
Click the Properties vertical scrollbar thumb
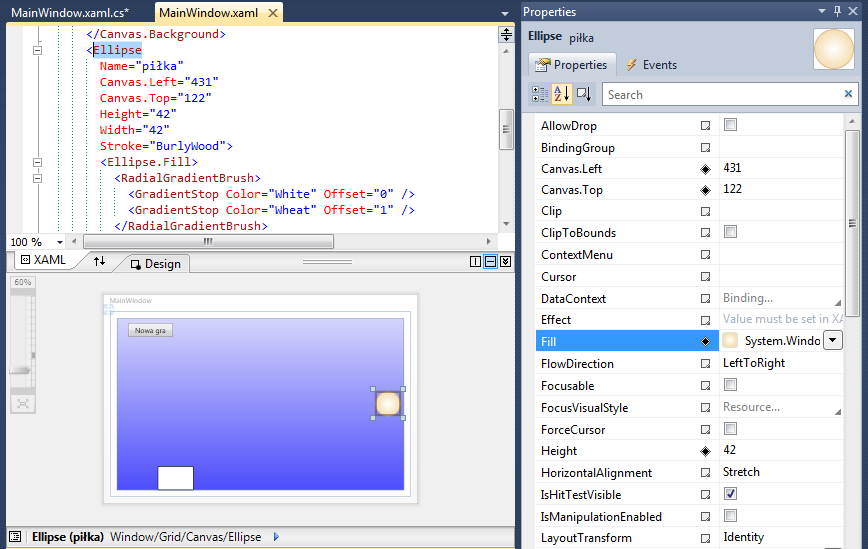point(852,223)
